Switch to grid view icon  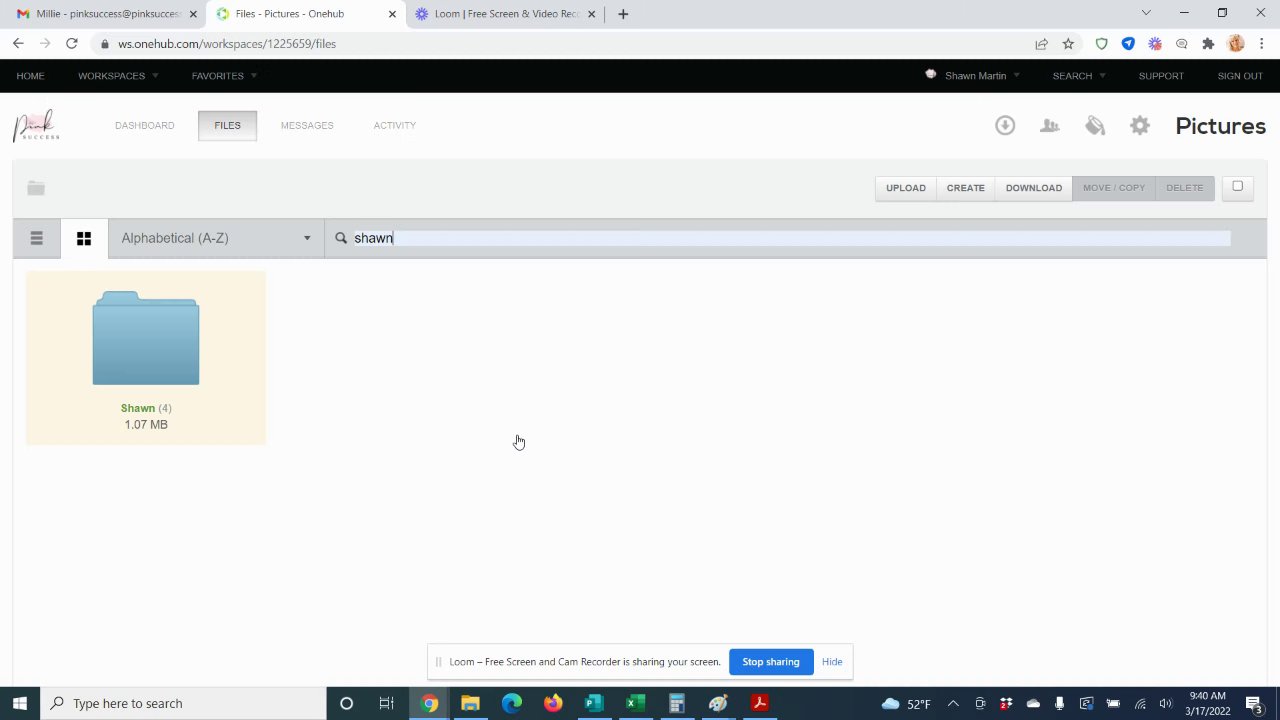(84, 238)
